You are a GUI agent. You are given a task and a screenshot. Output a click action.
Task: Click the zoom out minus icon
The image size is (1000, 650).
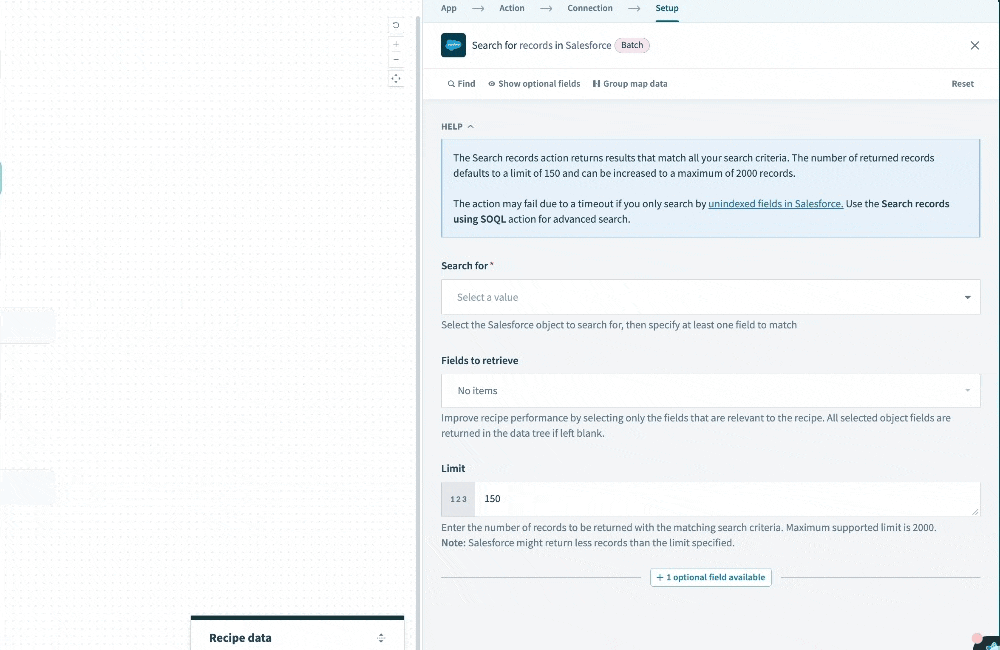[x=396, y=59]
